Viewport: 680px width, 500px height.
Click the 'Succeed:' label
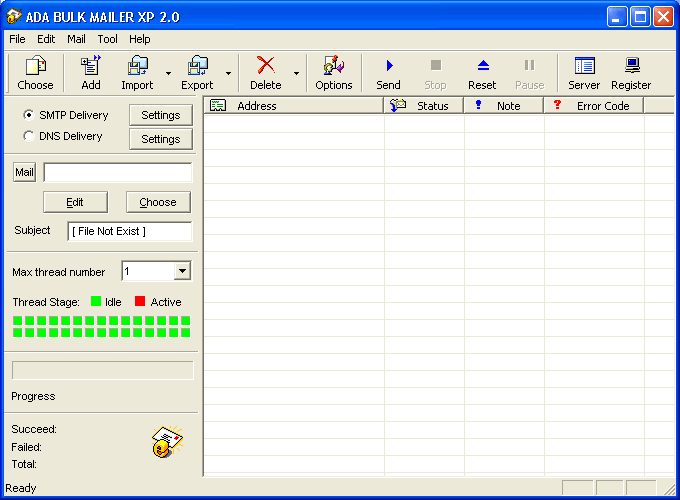pos(34,429)
